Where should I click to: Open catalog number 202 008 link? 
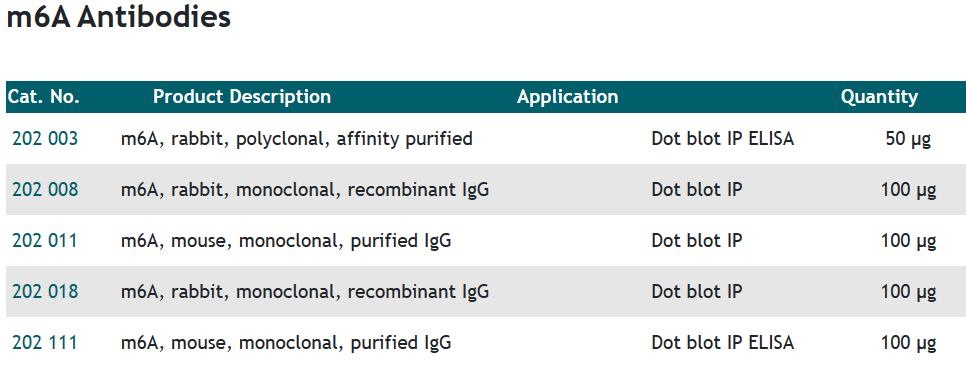click(45, 190)
